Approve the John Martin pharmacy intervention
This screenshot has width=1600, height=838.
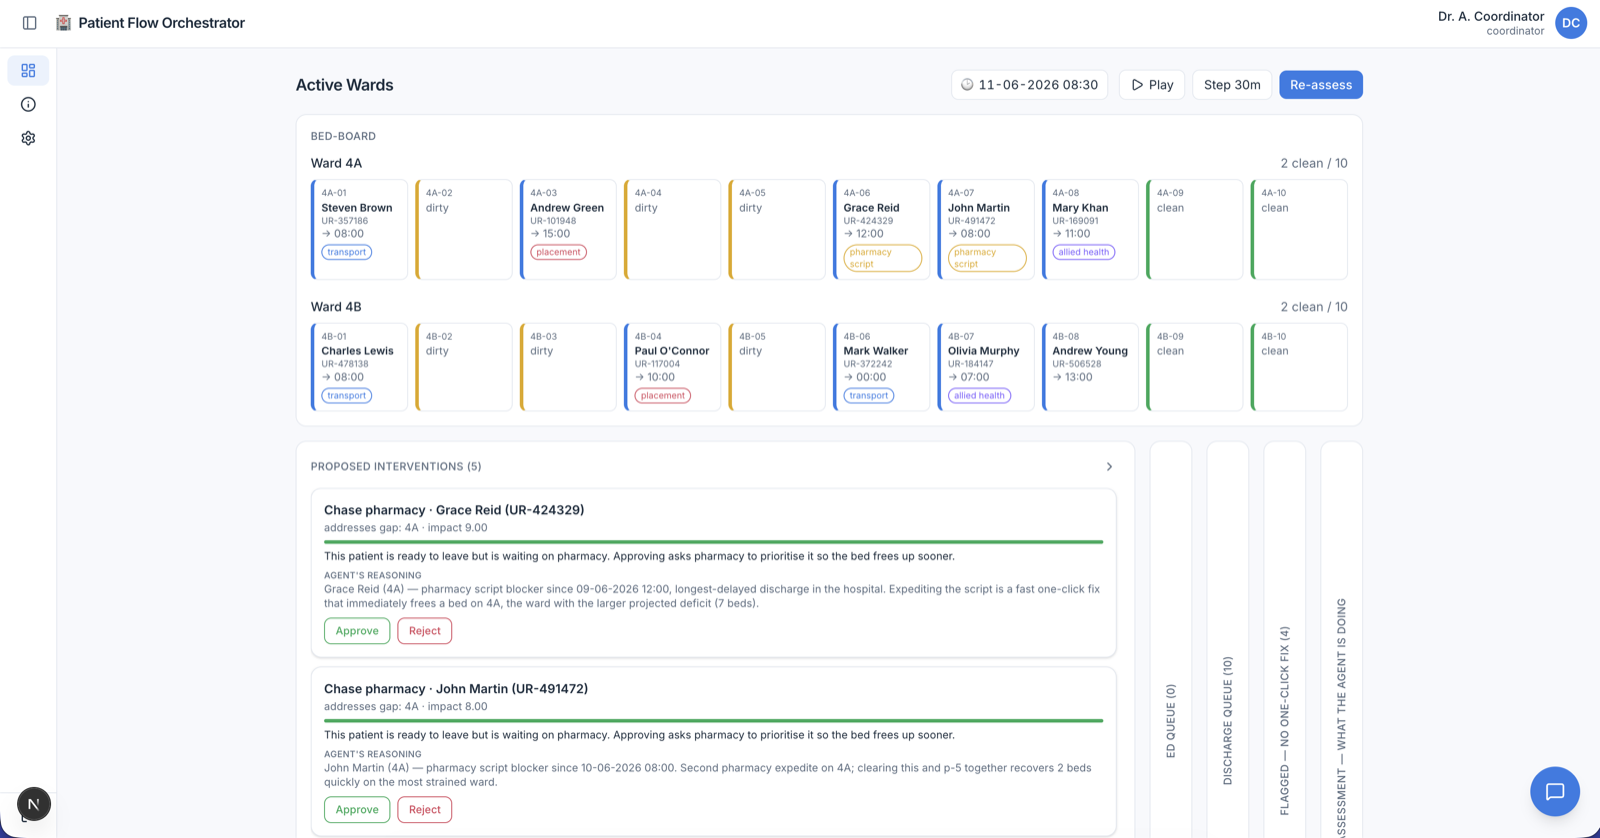(x=357, y=810)
